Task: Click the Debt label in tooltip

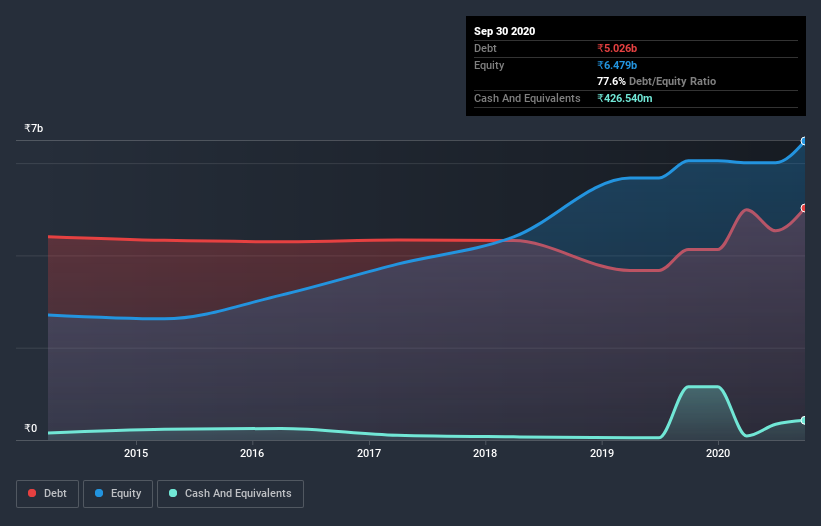Action: 485,48
